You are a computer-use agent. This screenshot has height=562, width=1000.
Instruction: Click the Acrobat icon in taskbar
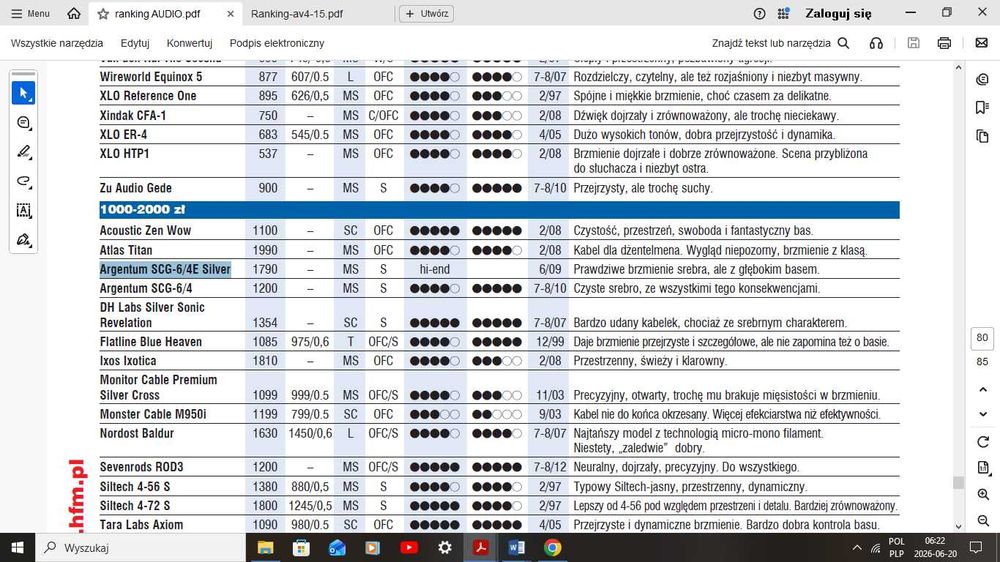(x=481, y=547)
